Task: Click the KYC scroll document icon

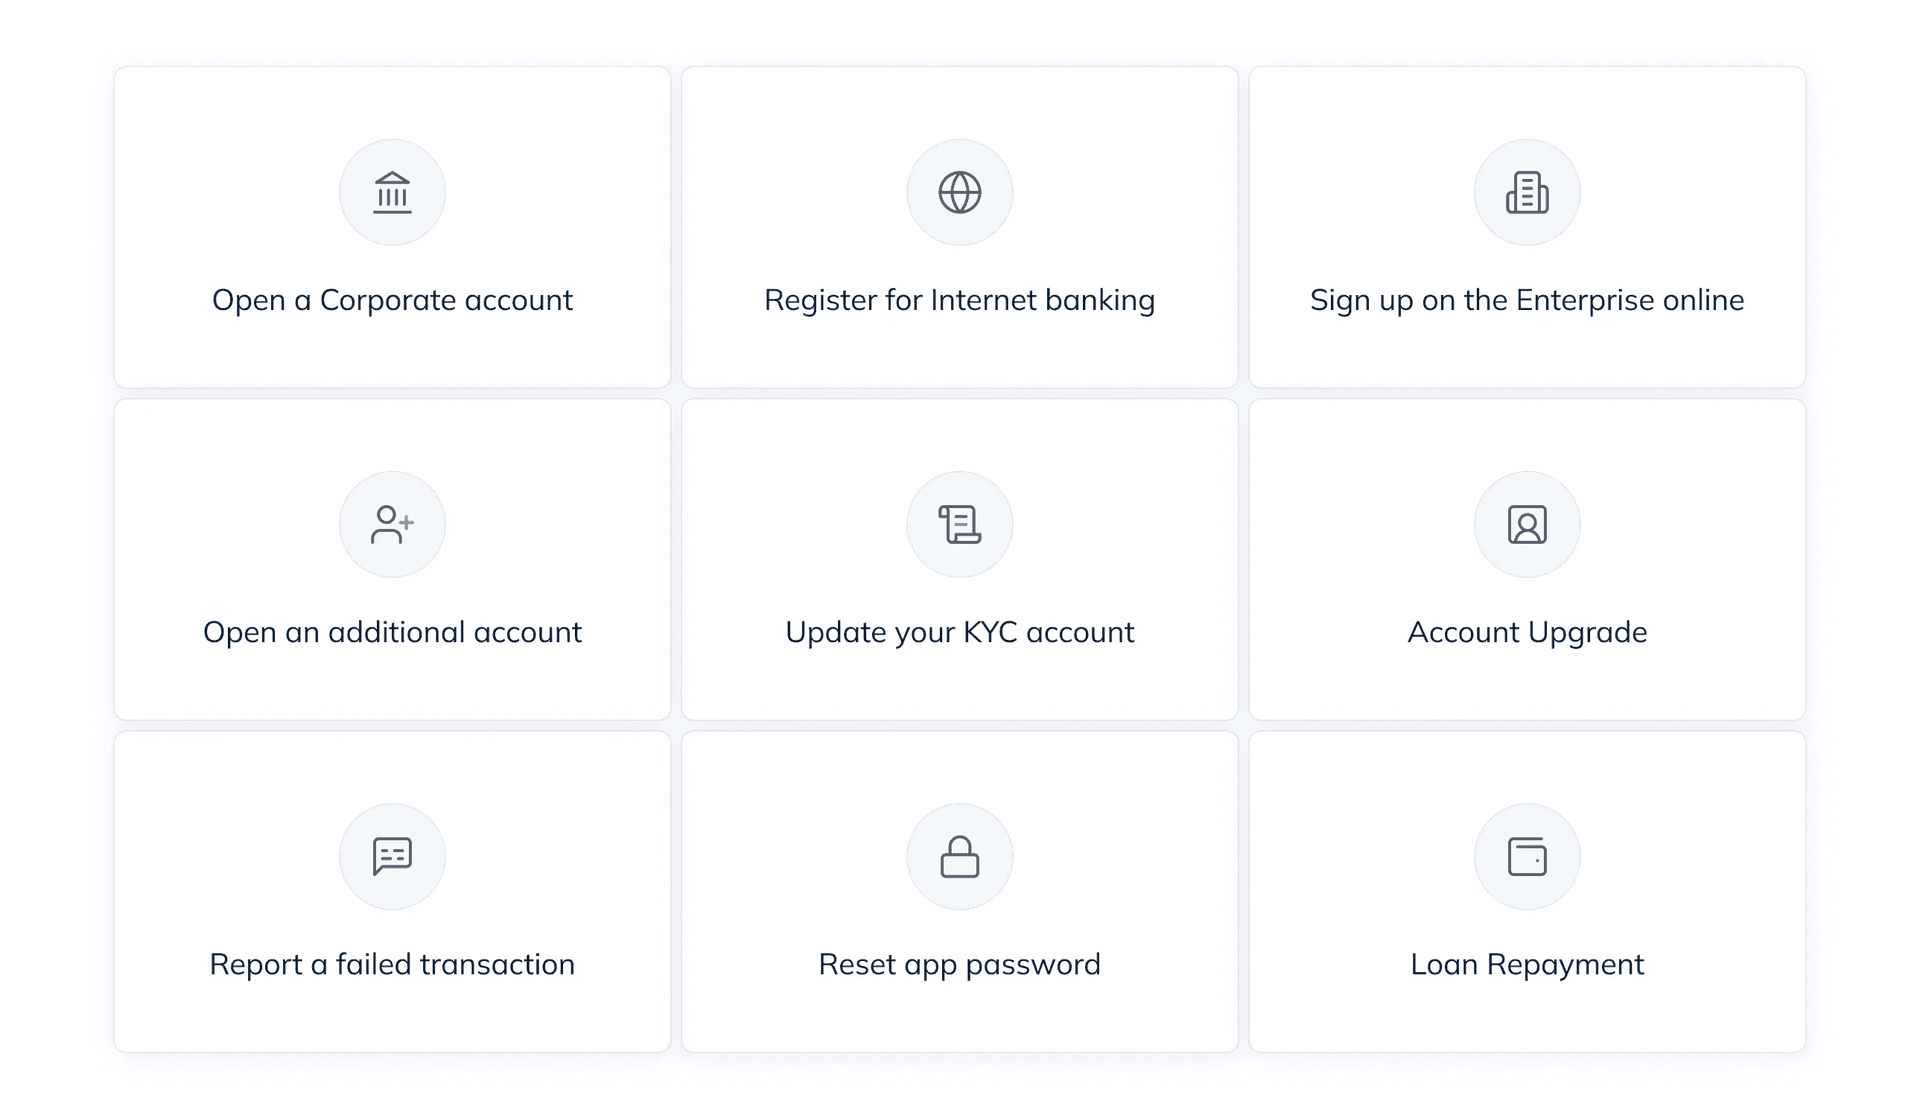Action: 960,524
